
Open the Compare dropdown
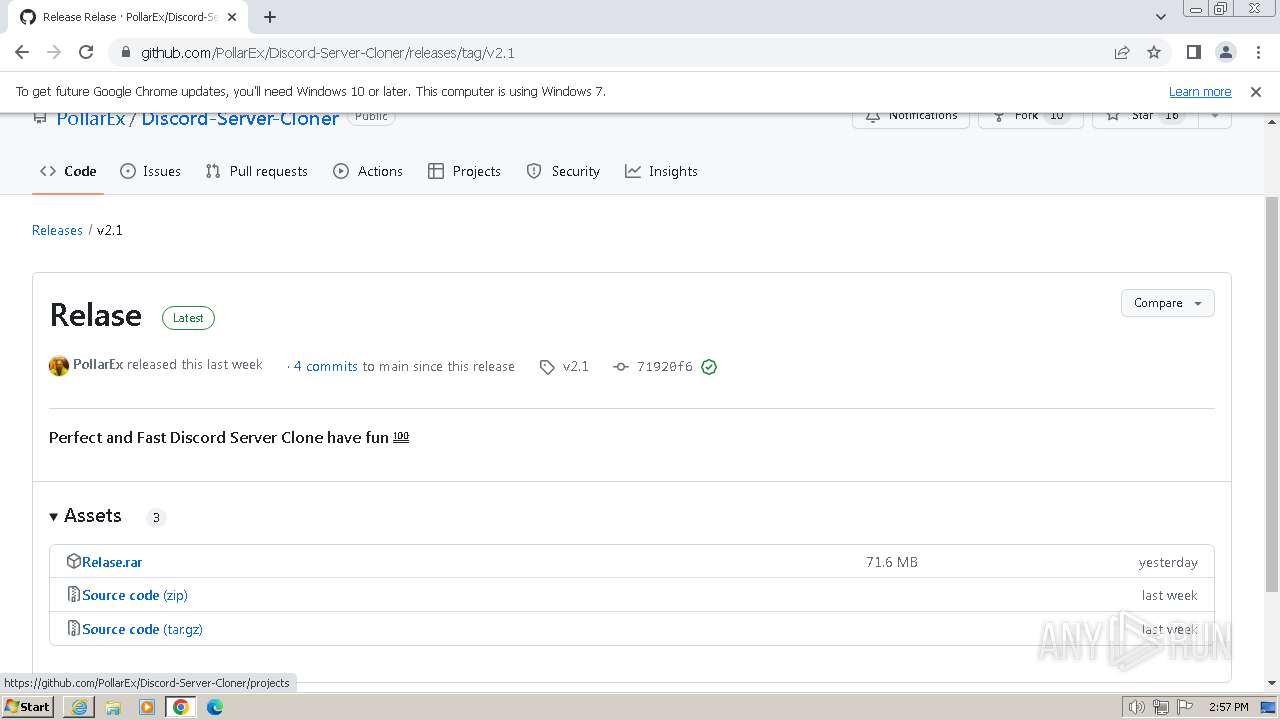click(x=1167, y=303)
